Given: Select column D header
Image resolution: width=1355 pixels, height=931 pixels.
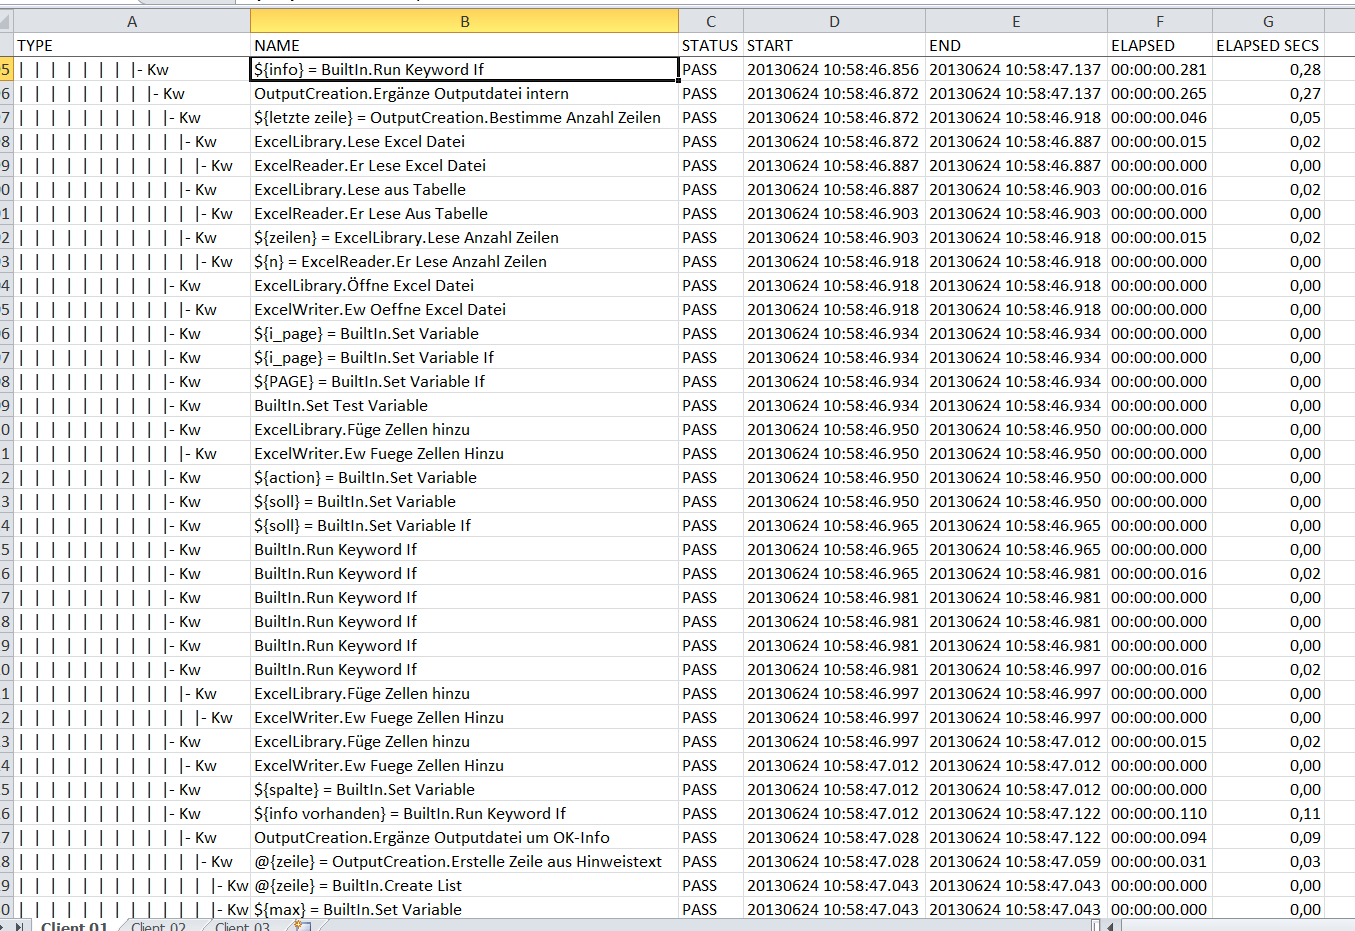Looking at the screenshot, I should [834, 21].
